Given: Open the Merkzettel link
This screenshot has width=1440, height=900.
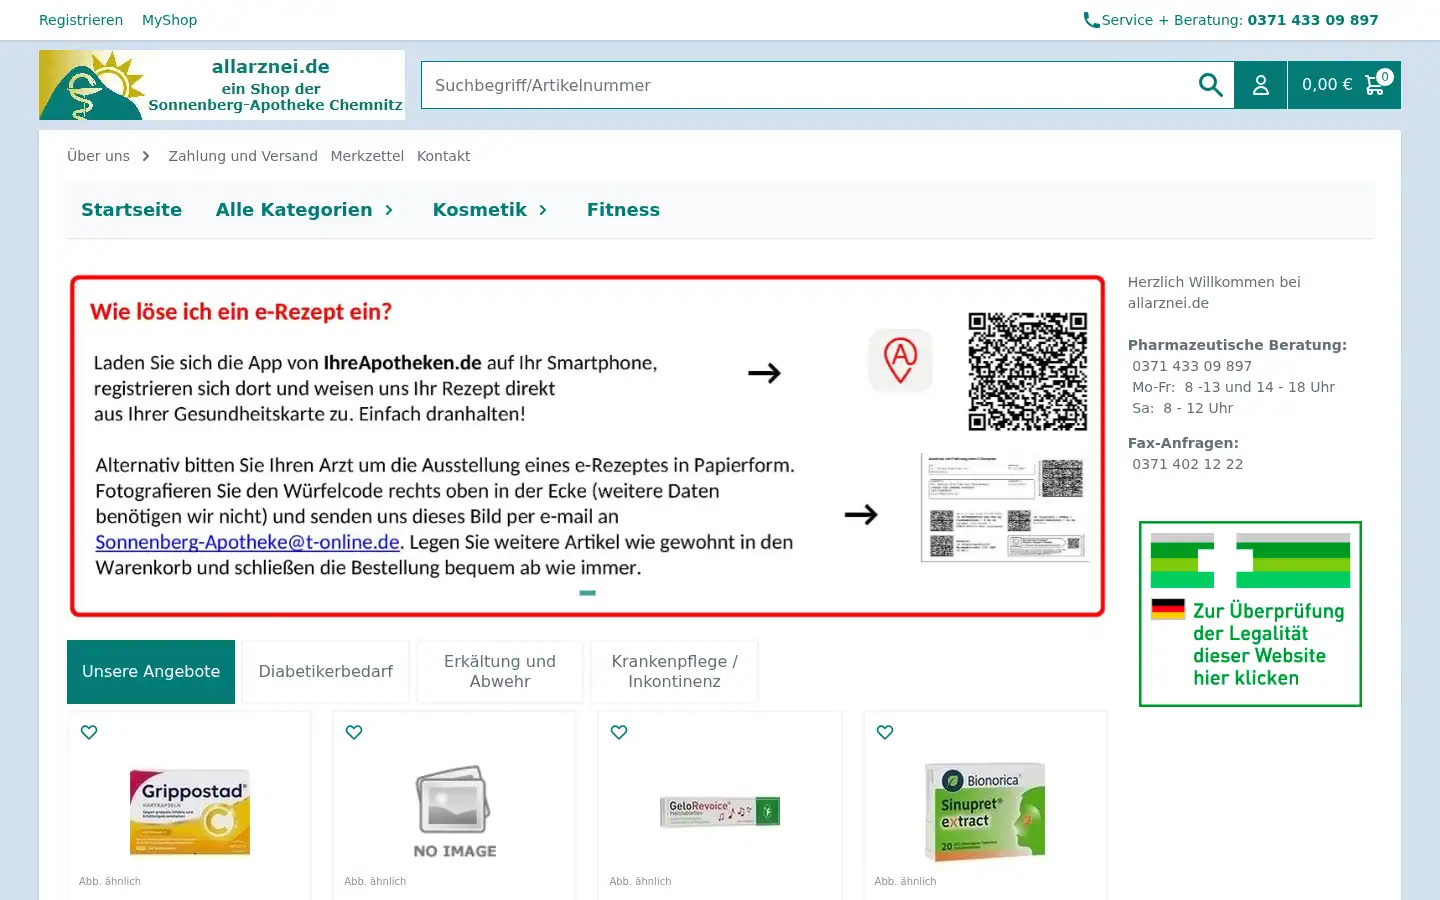Looking at the screenshot, I should pos(367,156).
